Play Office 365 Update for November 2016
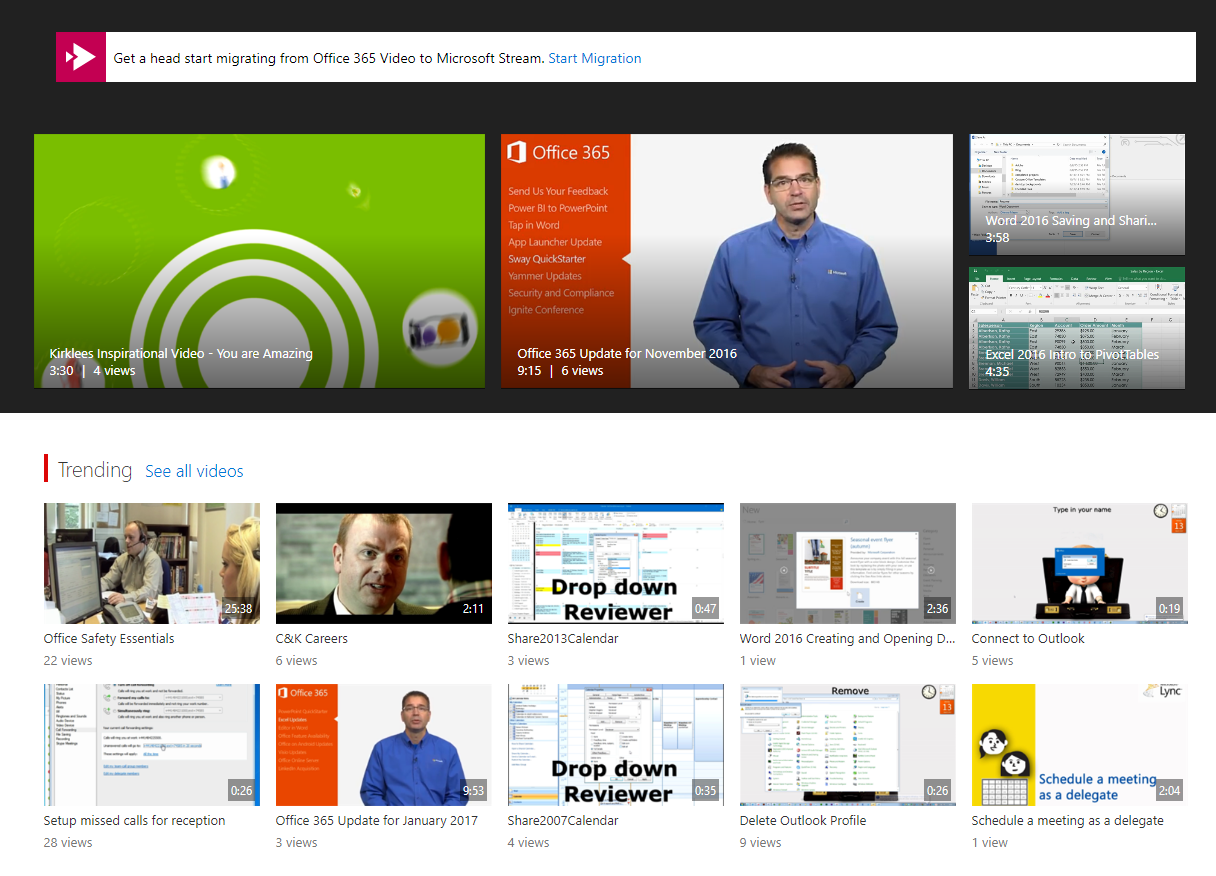Screen dimensions: 1216x876 727,261
